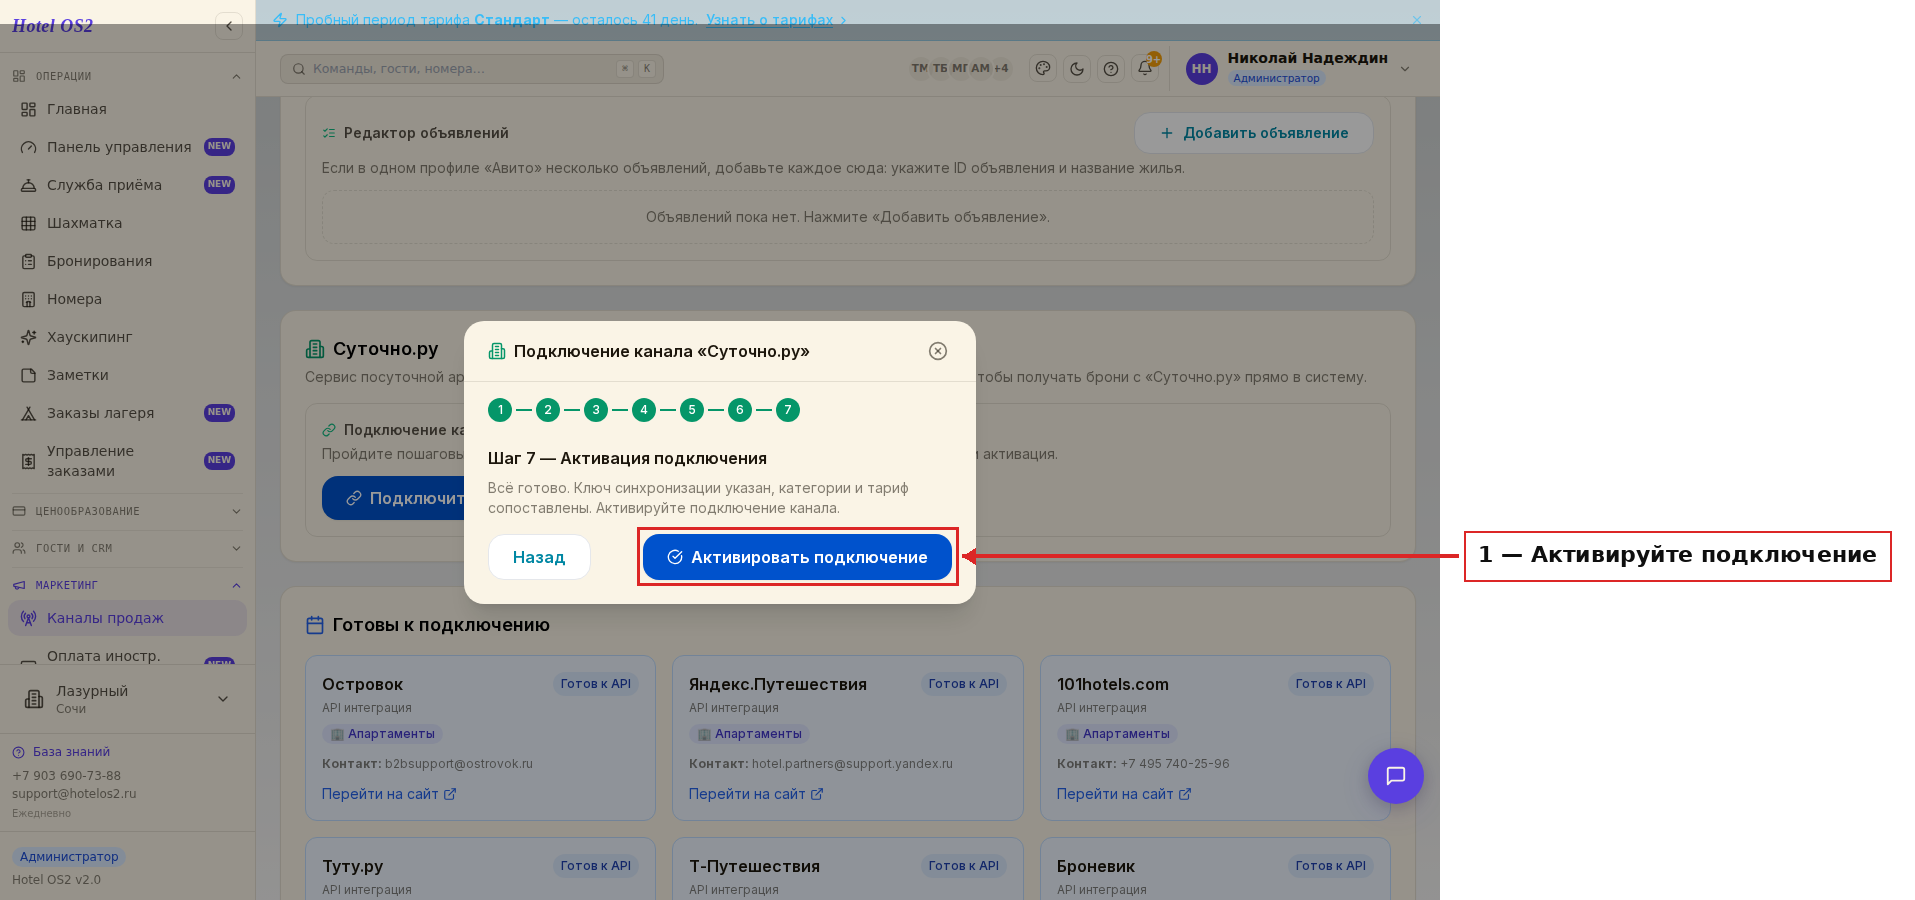Toggle dark mode moon icon
The image size is (1915, 900).
tap(1077, 69)
